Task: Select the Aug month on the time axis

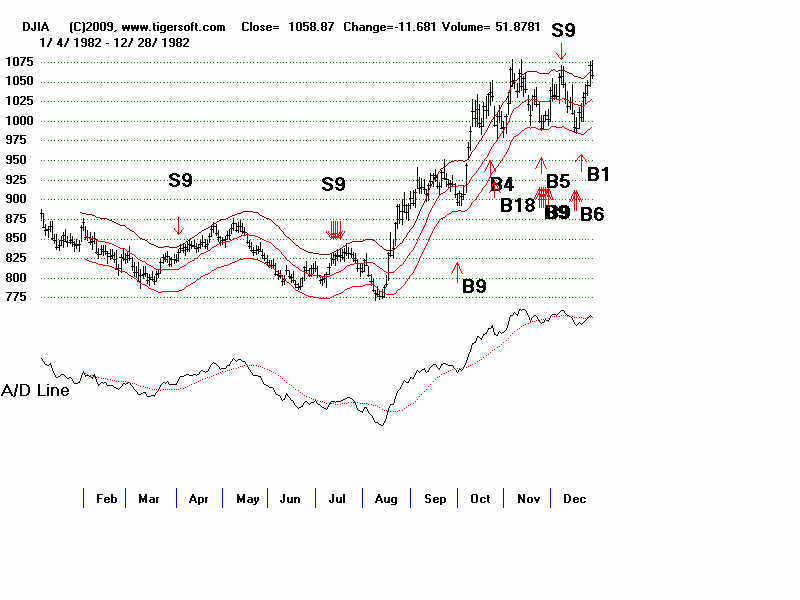Action: point(385,498)
